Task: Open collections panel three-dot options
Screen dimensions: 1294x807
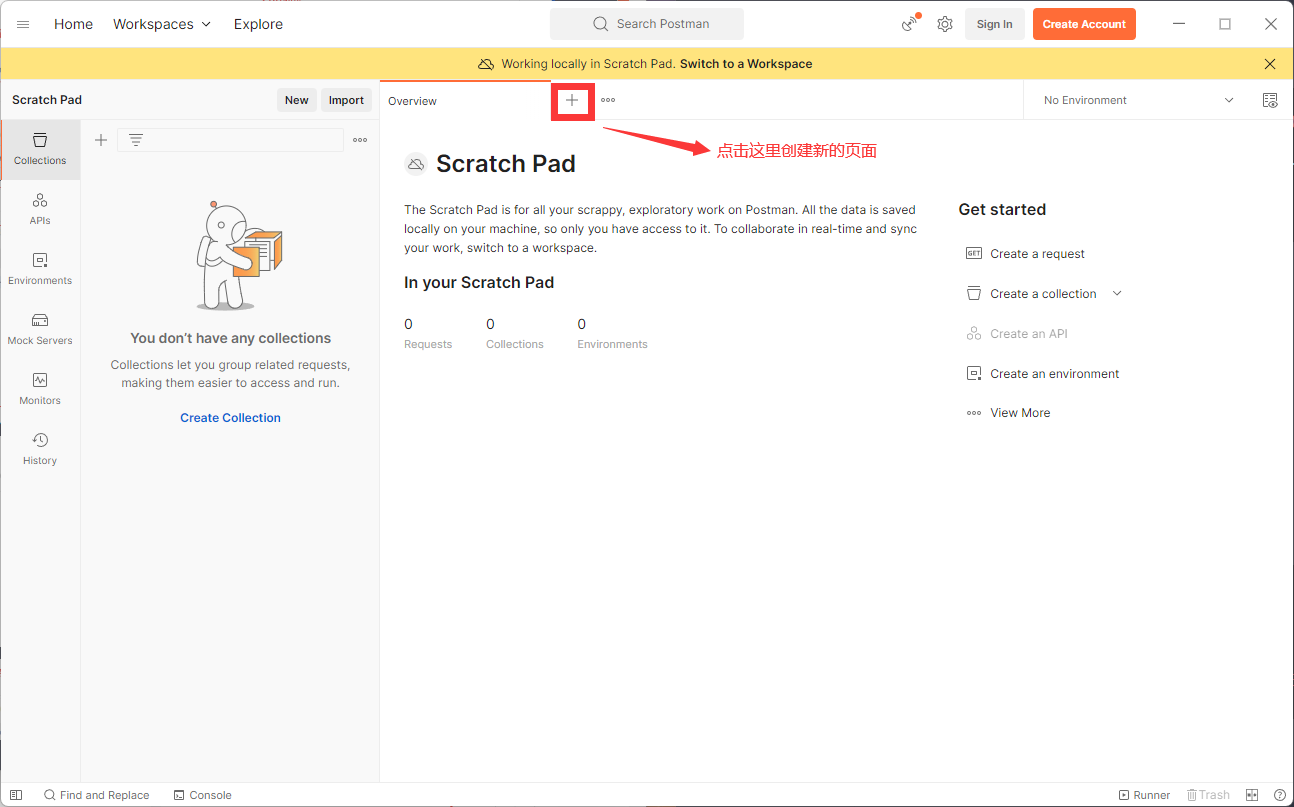Action: click(360, 140)
